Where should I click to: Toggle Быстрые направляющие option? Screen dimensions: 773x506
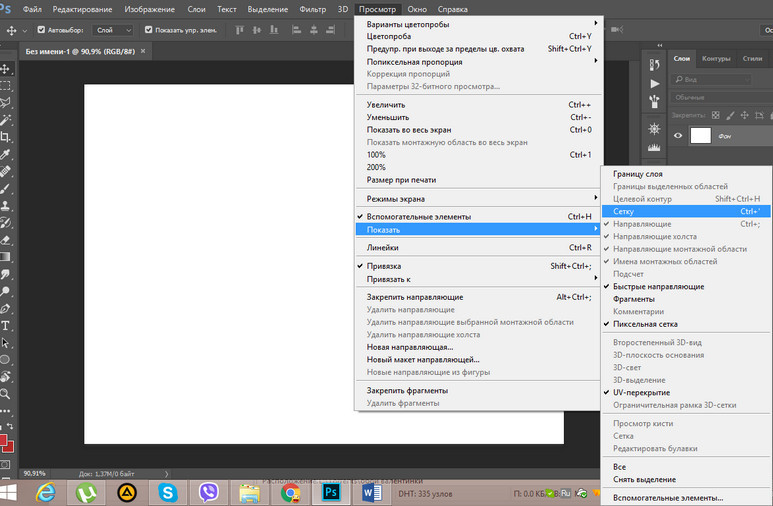[x=686, y=287]
